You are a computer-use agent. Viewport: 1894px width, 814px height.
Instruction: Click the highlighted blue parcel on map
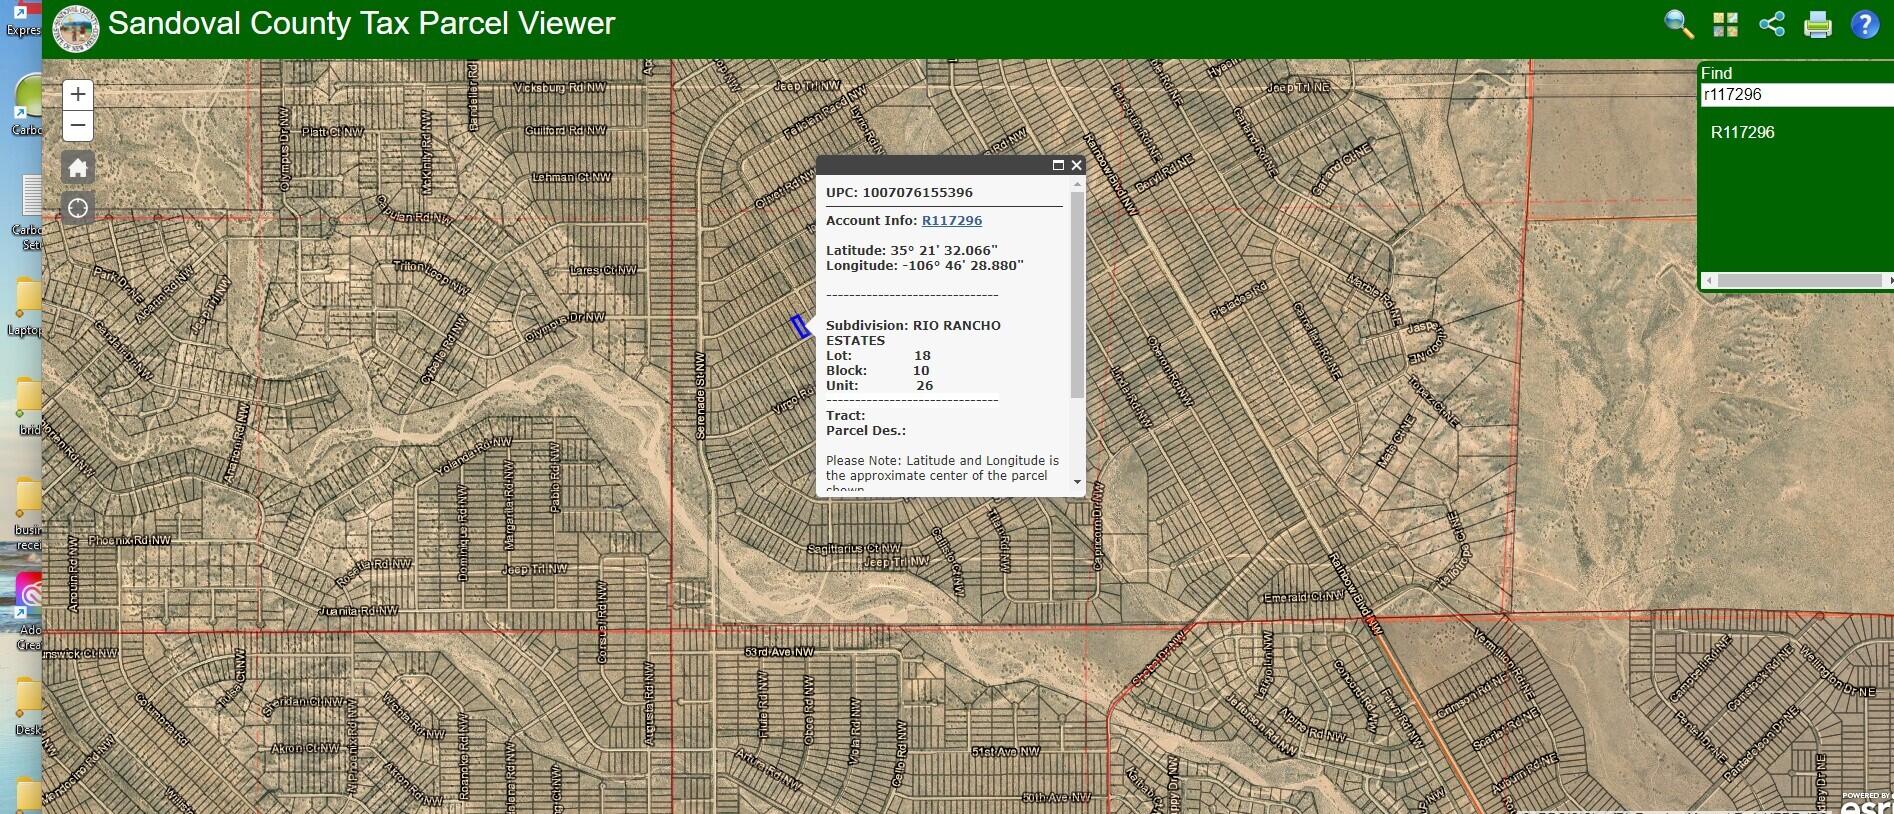[x=800, y=326]
